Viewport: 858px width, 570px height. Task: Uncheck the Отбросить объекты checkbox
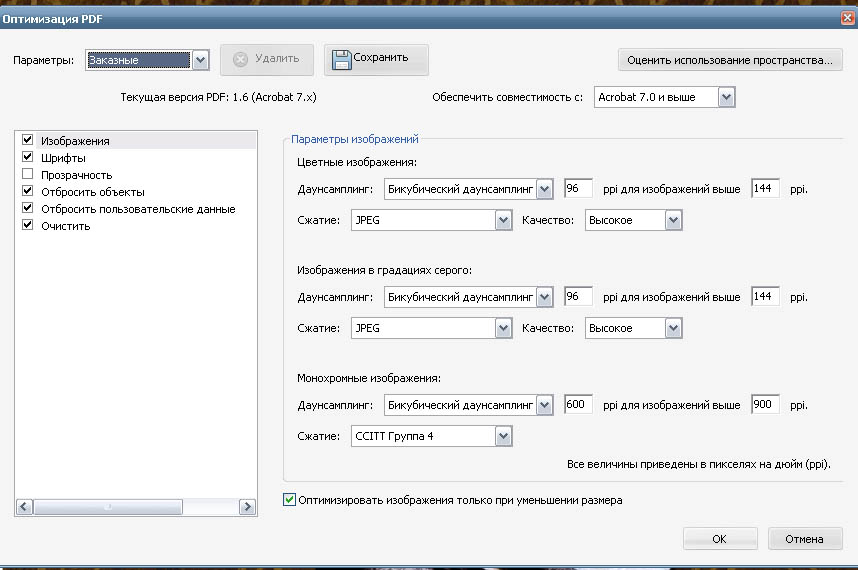(27, 191)
